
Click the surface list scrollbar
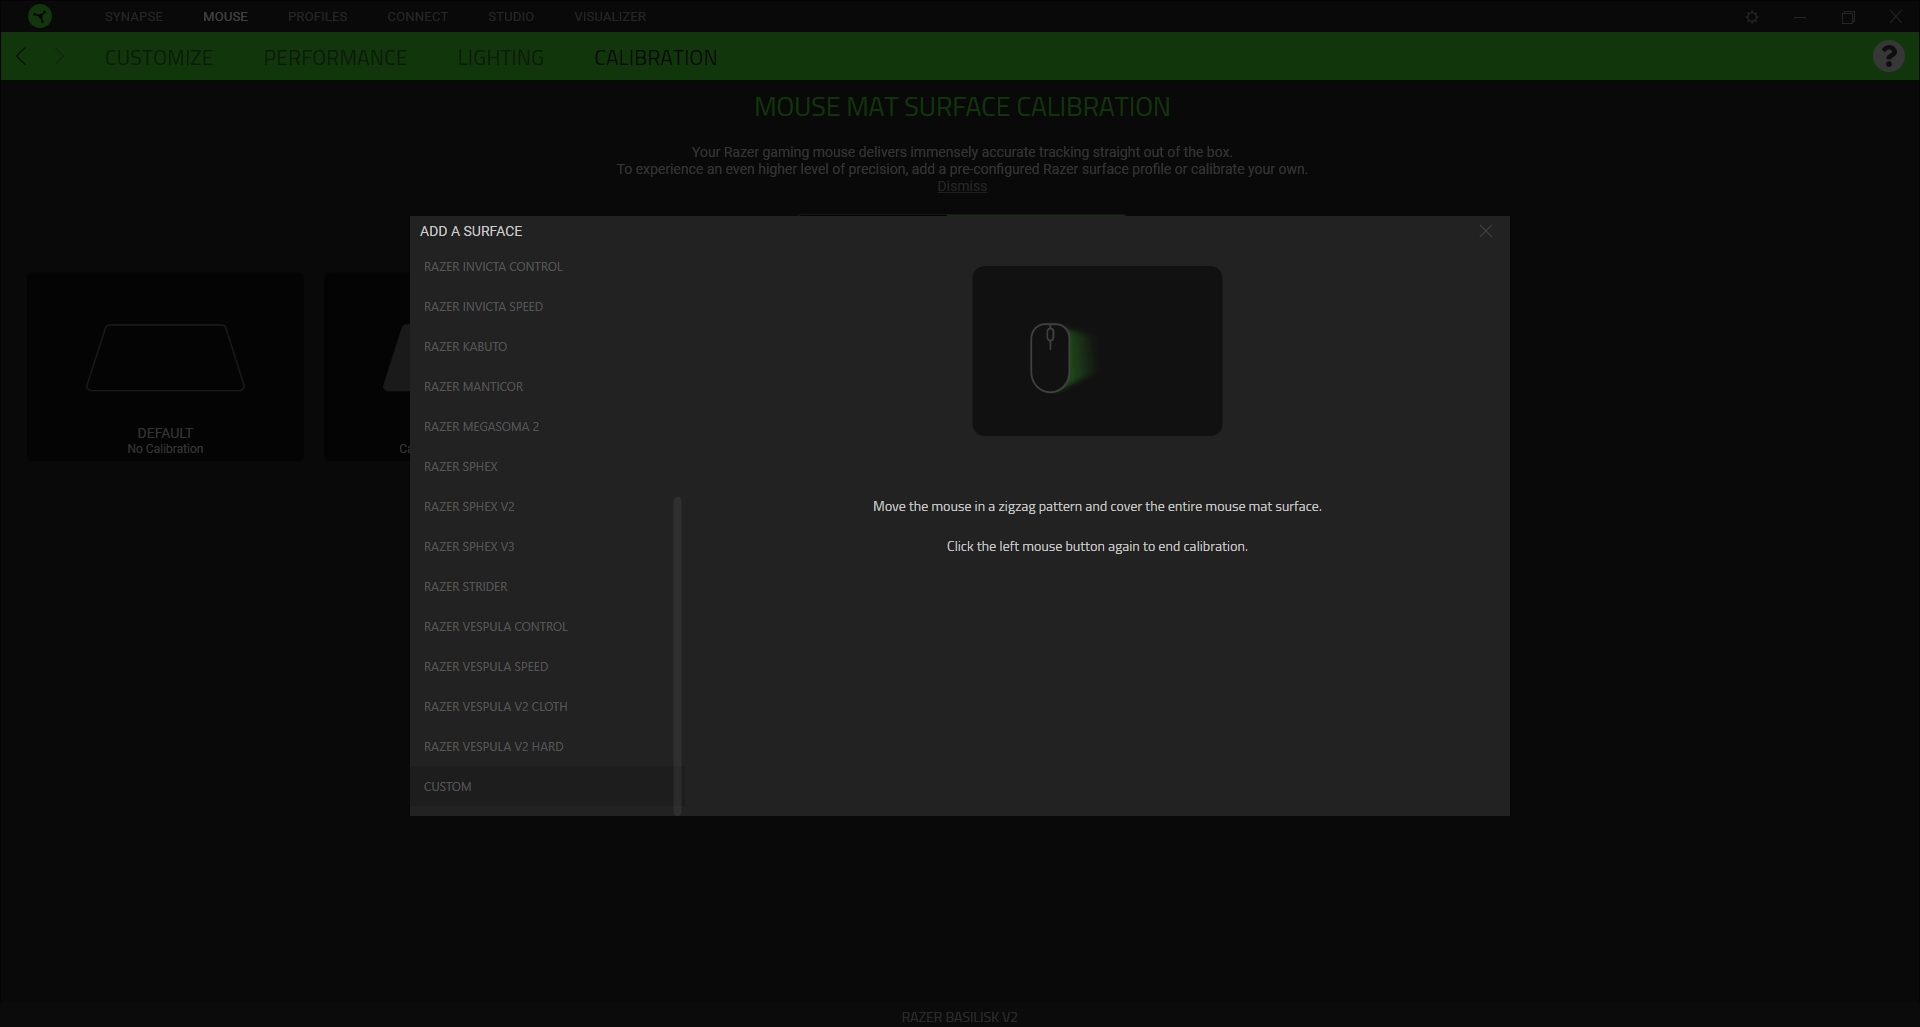[x=678, y=656]
